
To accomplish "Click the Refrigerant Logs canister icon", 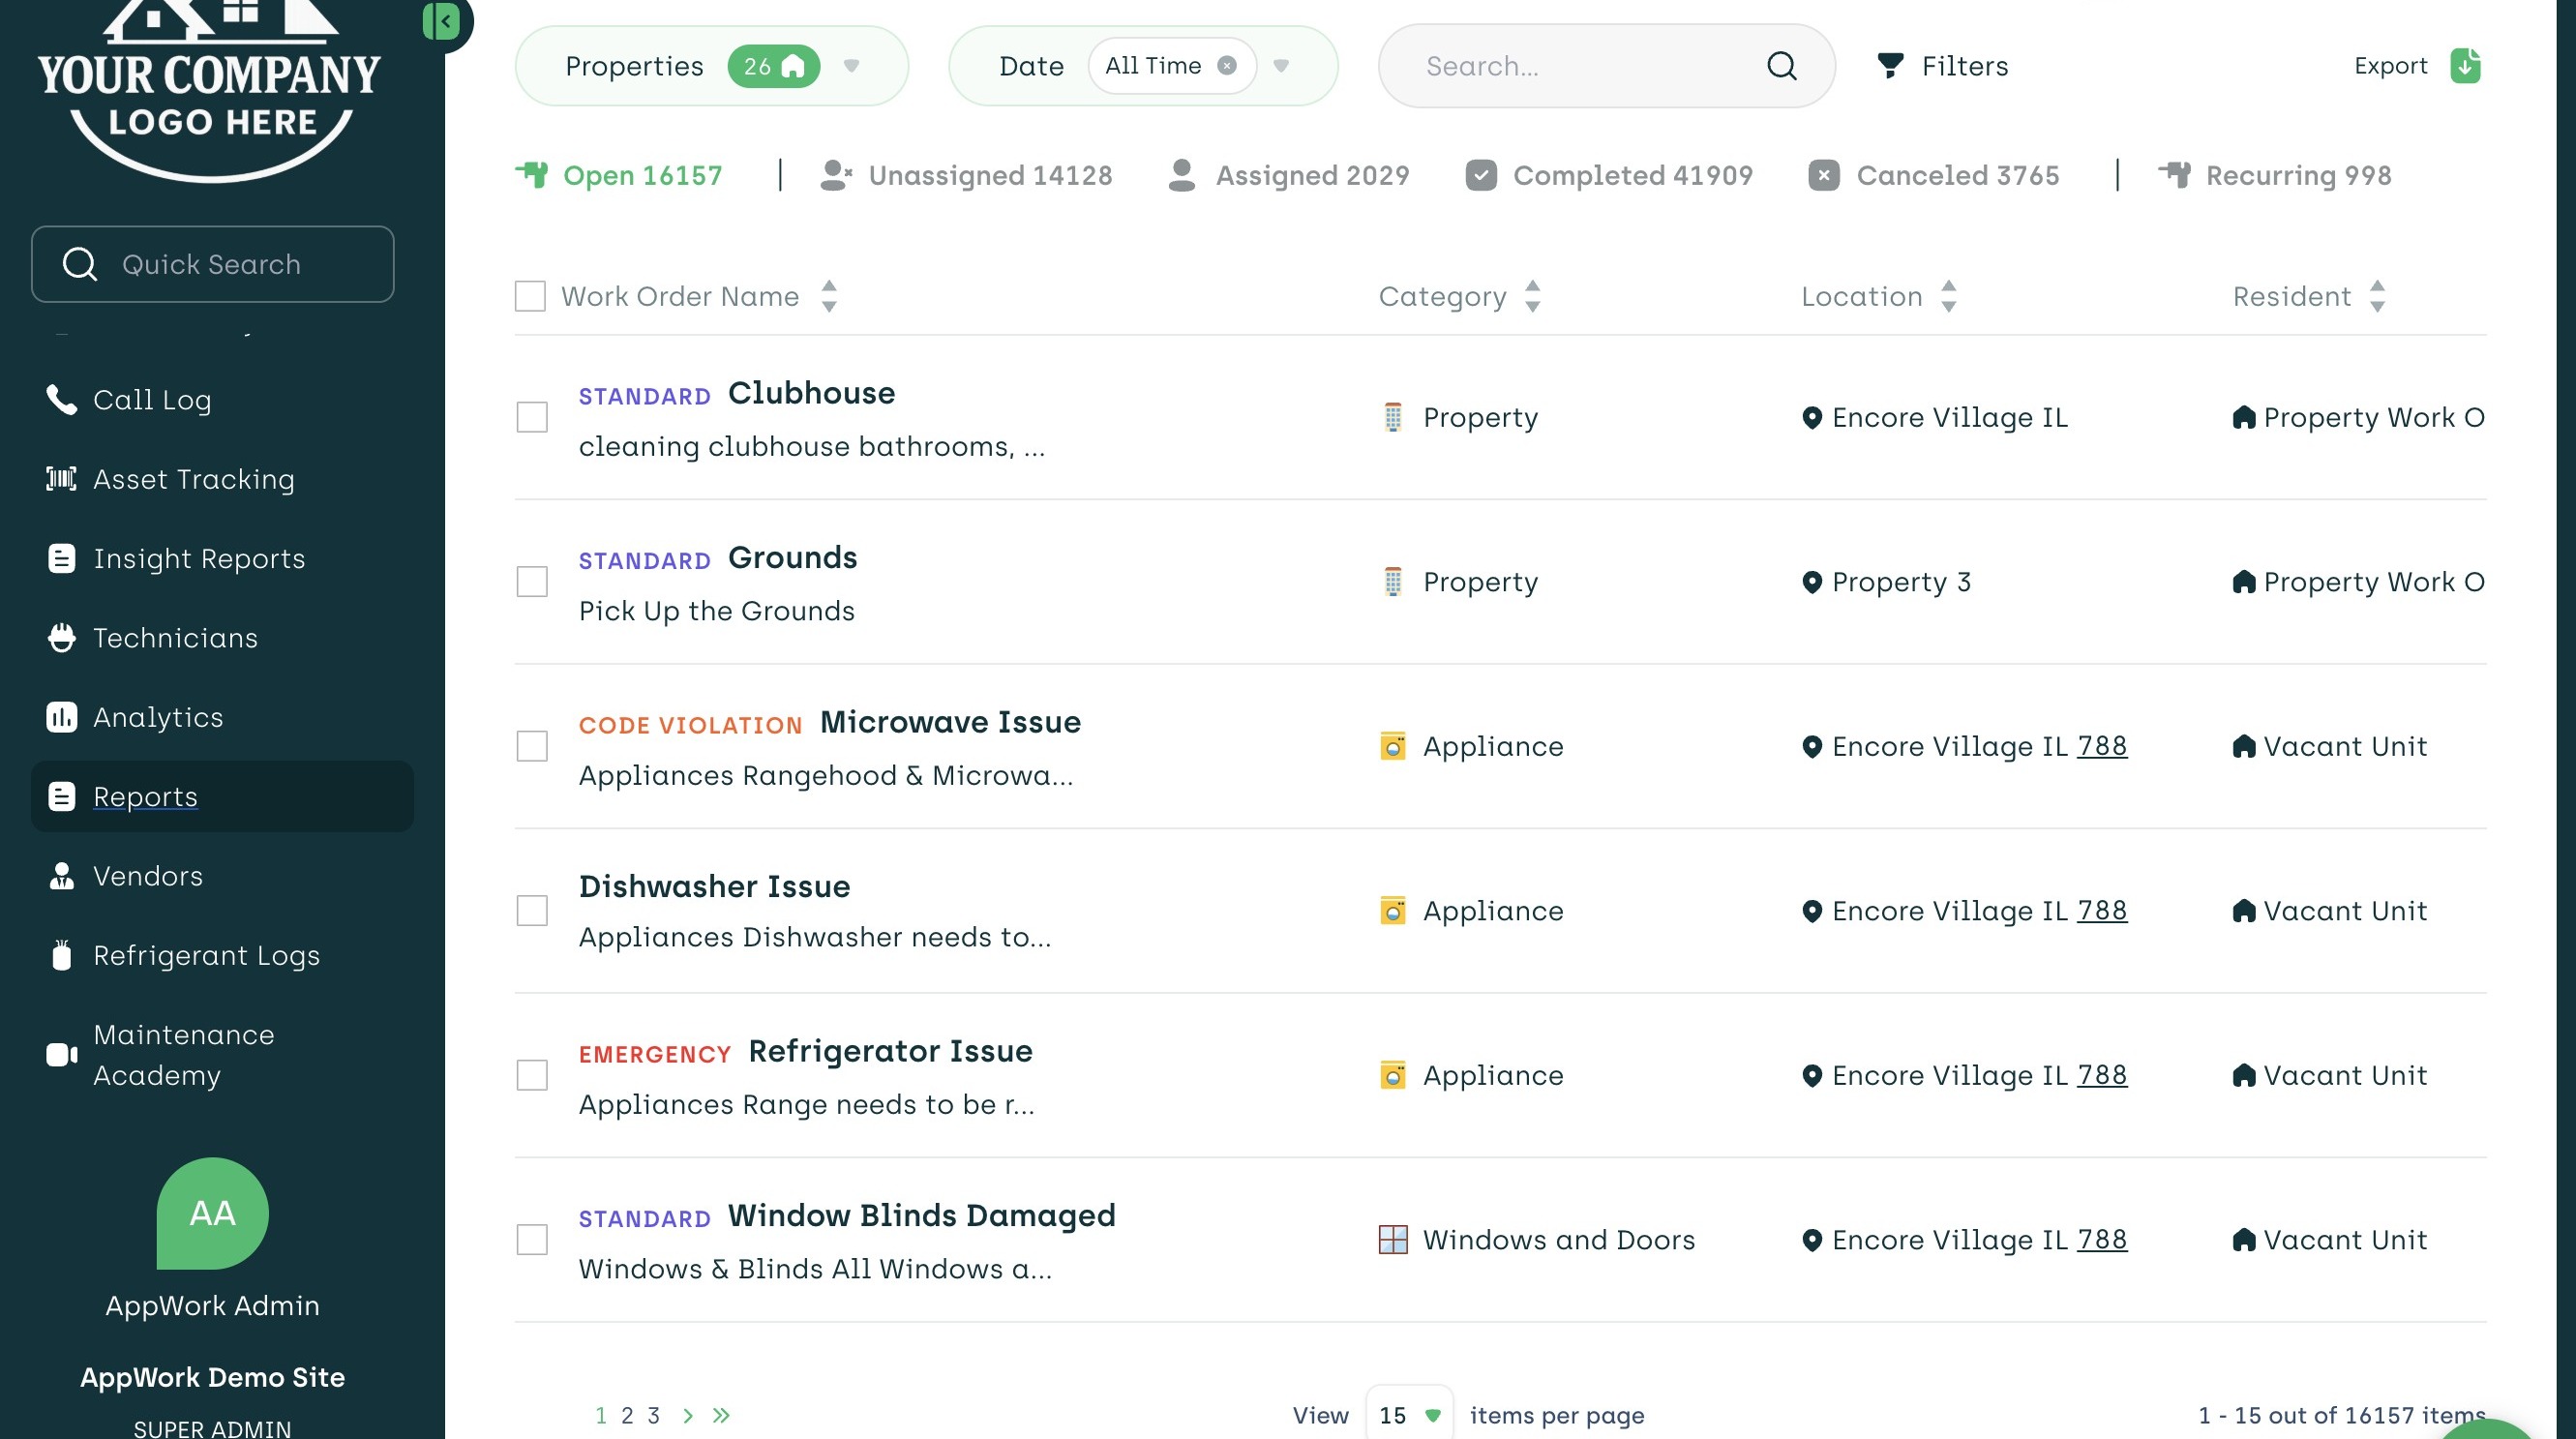I will pyautogui.click(x=61, y=955).
